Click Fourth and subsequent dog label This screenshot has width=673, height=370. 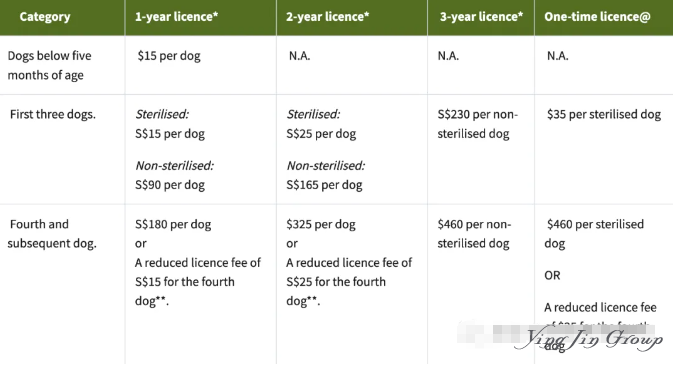pos(52,234)
